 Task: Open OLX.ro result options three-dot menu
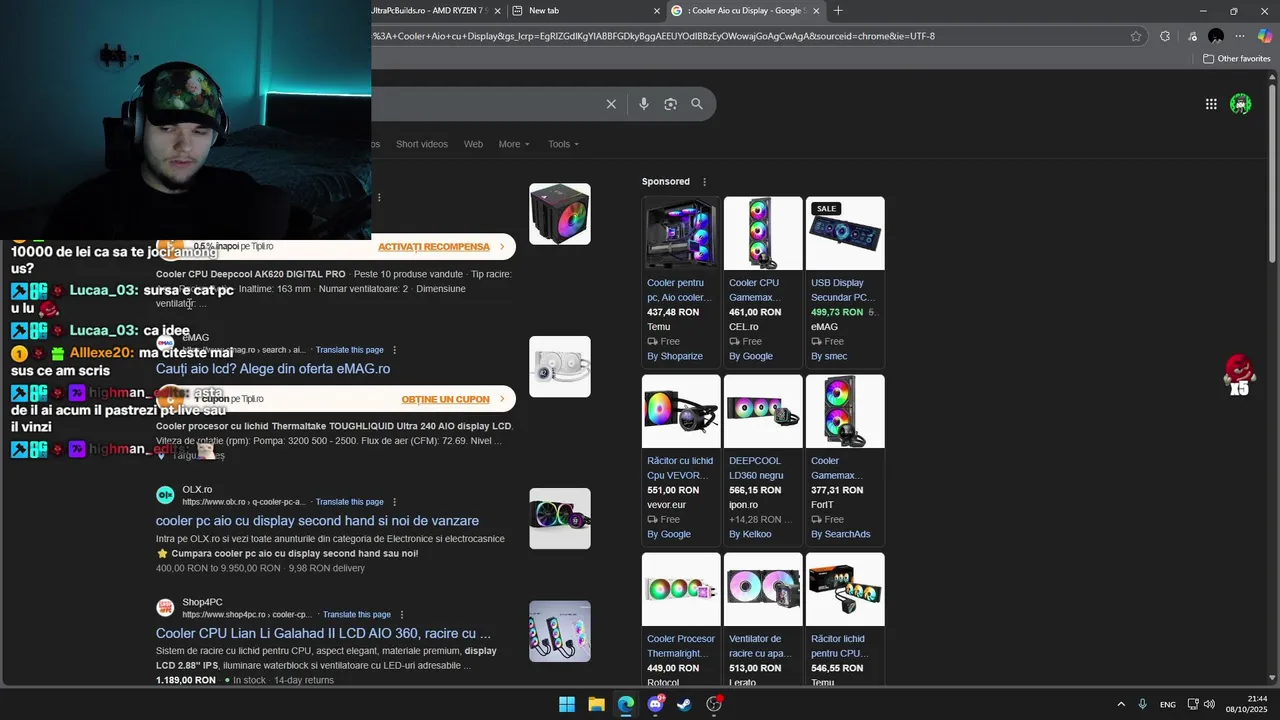click(x=394, y=502)
